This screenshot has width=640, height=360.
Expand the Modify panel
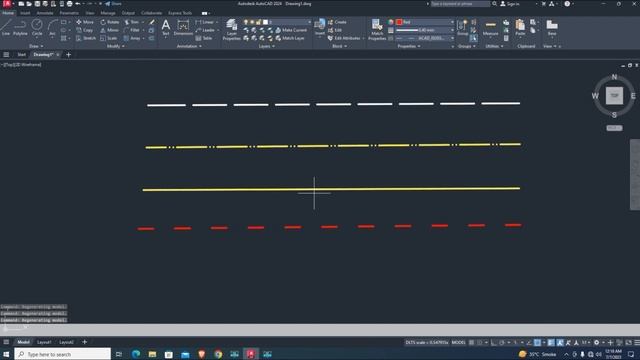click(x=116, y=46)
